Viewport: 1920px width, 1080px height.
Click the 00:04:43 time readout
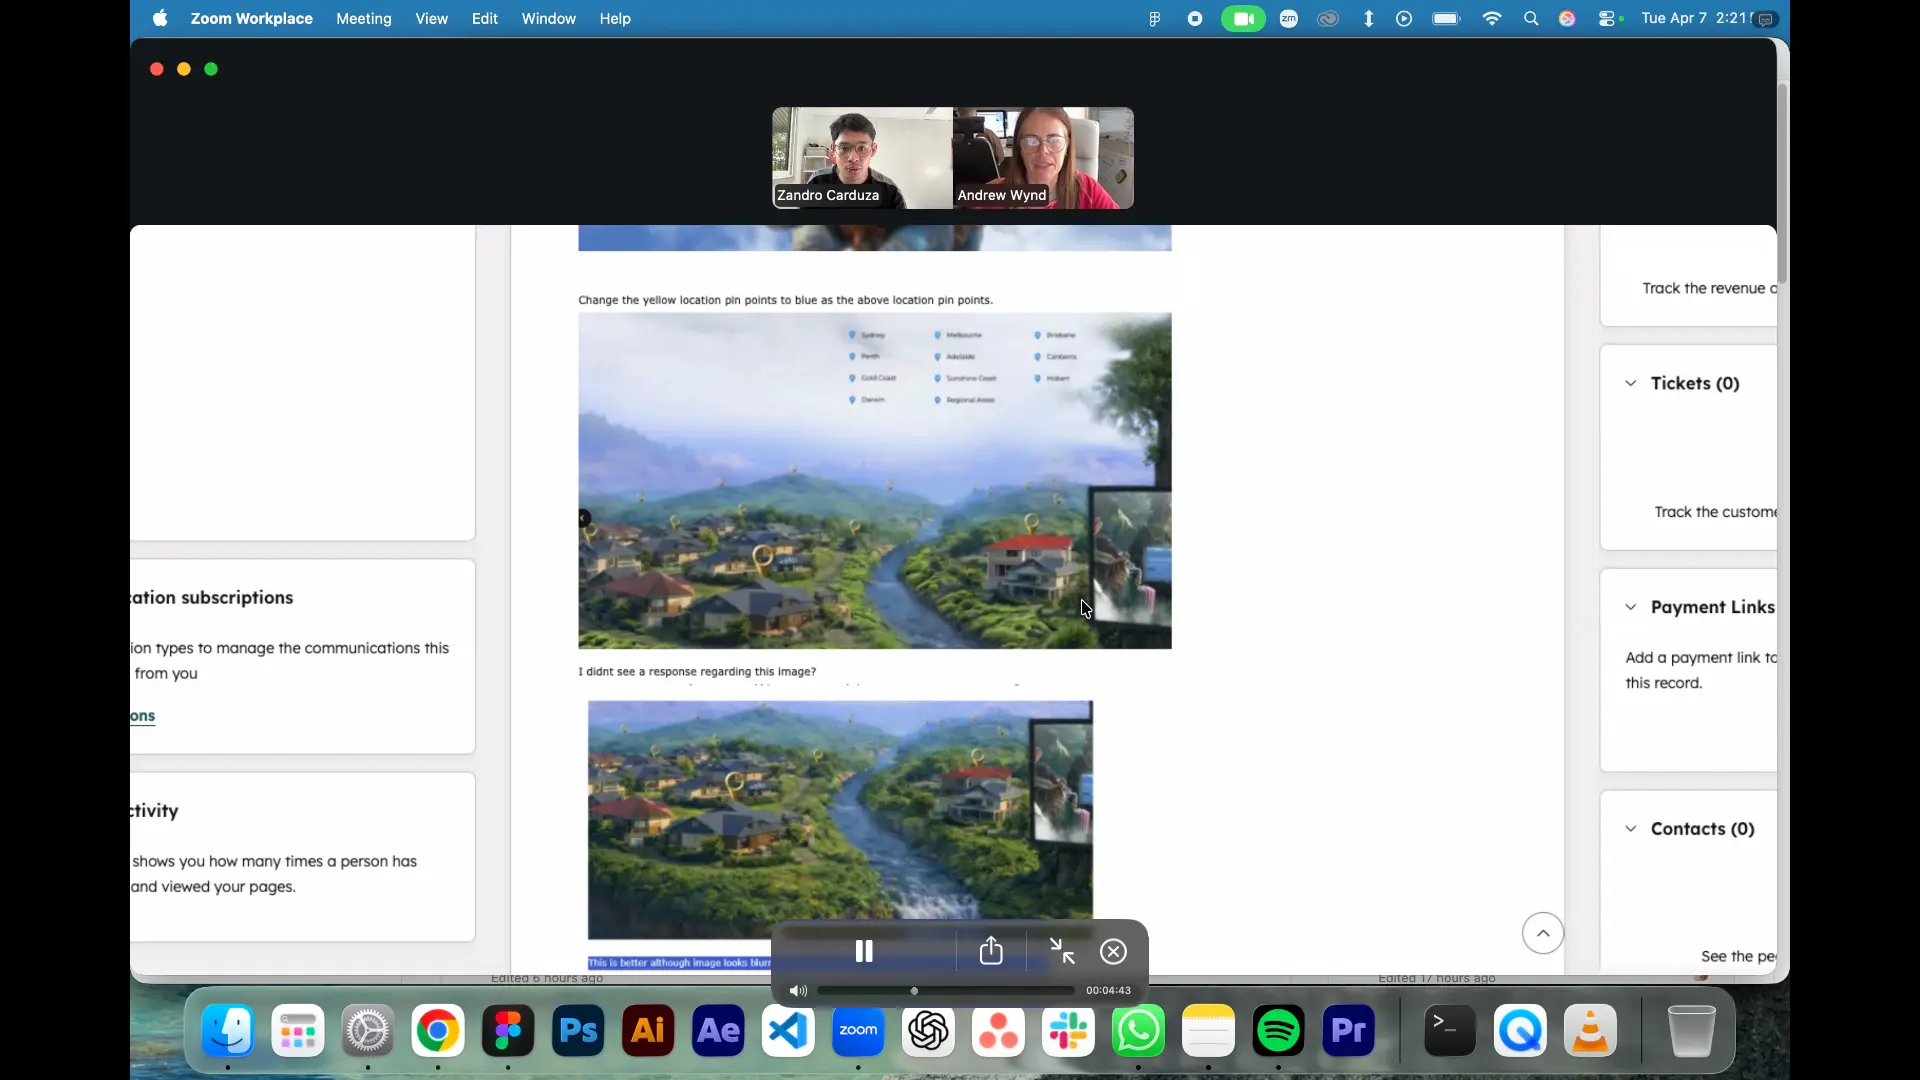coord(1108,991)
